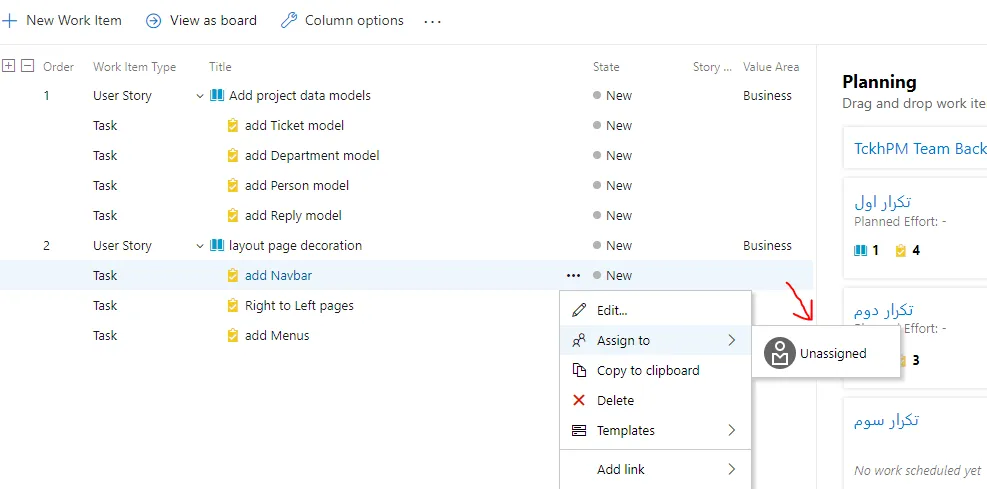
Task: Open the toolbar more actions ellipsis
Action: click(x=432, y=21)
